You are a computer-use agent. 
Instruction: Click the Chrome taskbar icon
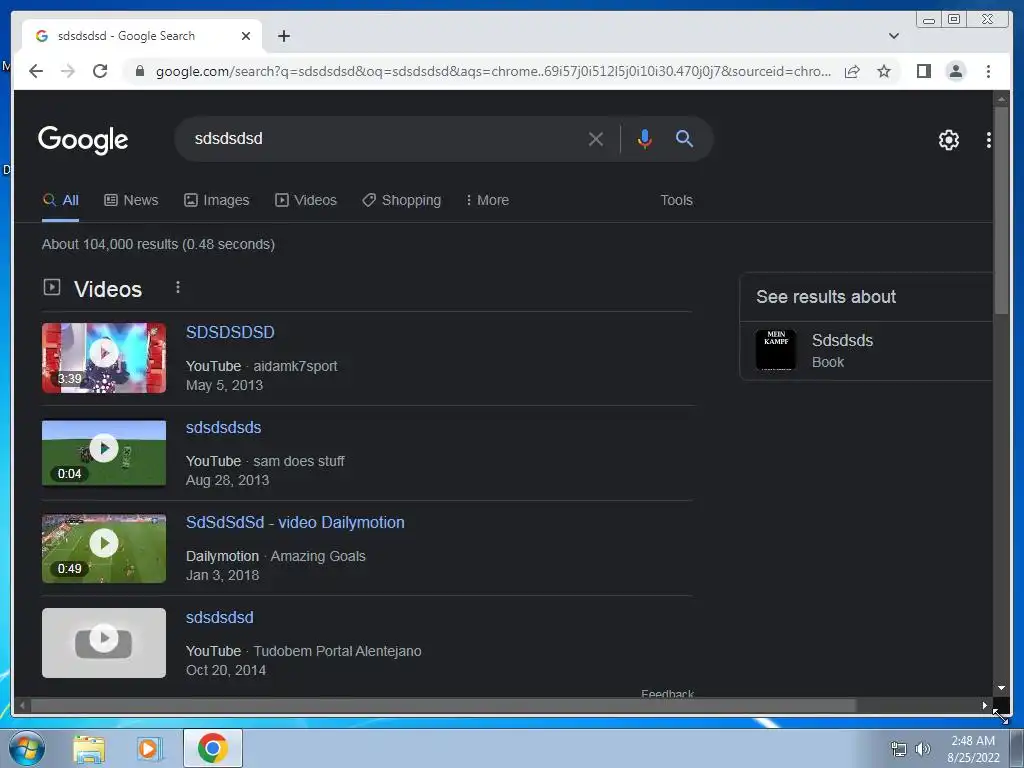[212, 748]
